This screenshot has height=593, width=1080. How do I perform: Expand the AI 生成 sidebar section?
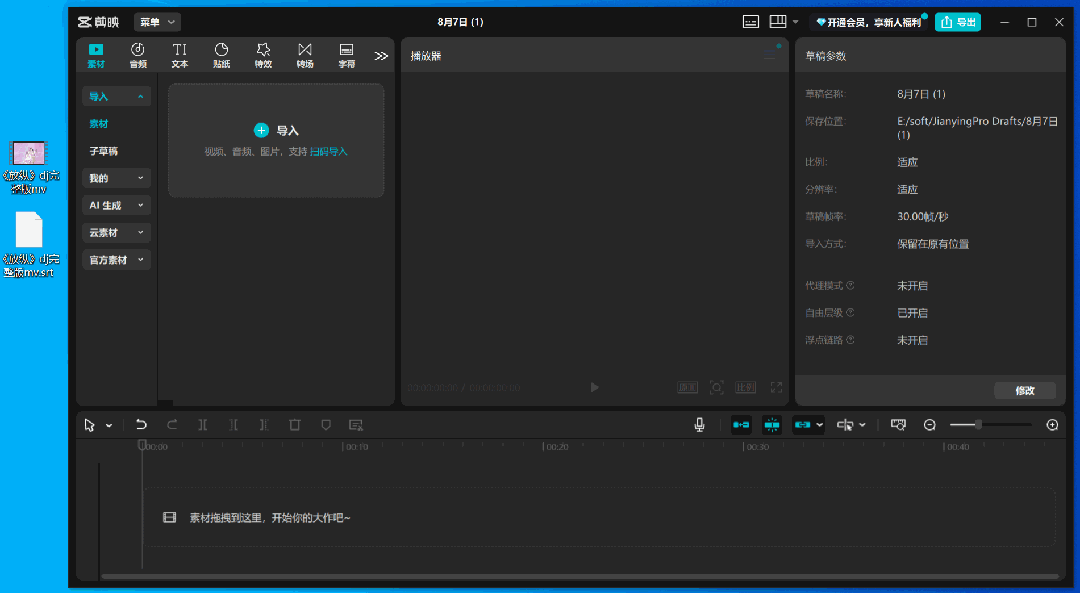pyautogui.click(x=116, y=205)
